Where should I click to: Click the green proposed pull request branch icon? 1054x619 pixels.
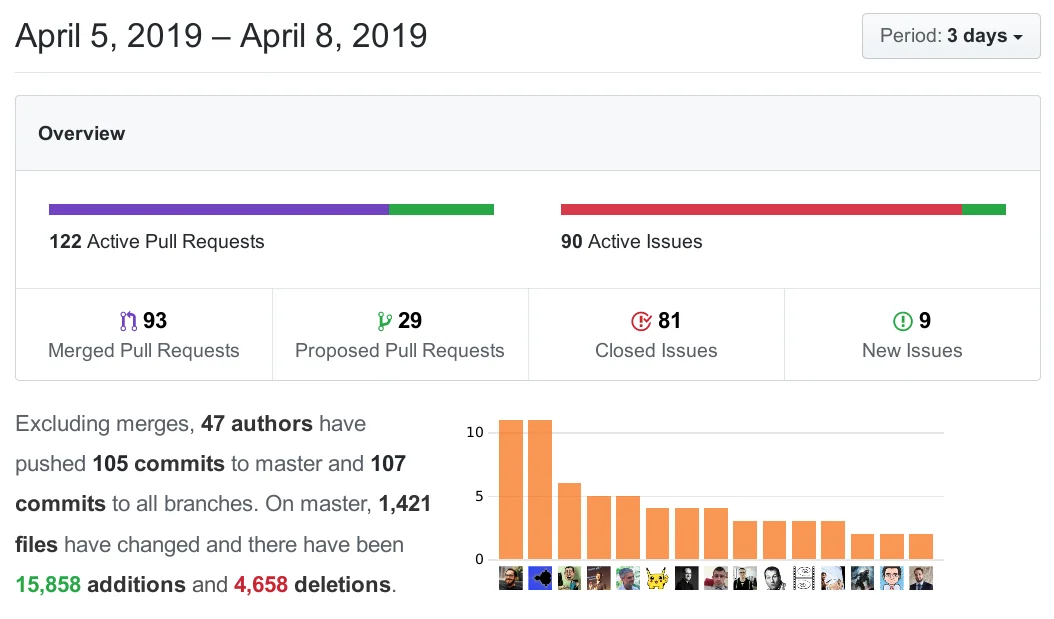click(x=382, y=321)
